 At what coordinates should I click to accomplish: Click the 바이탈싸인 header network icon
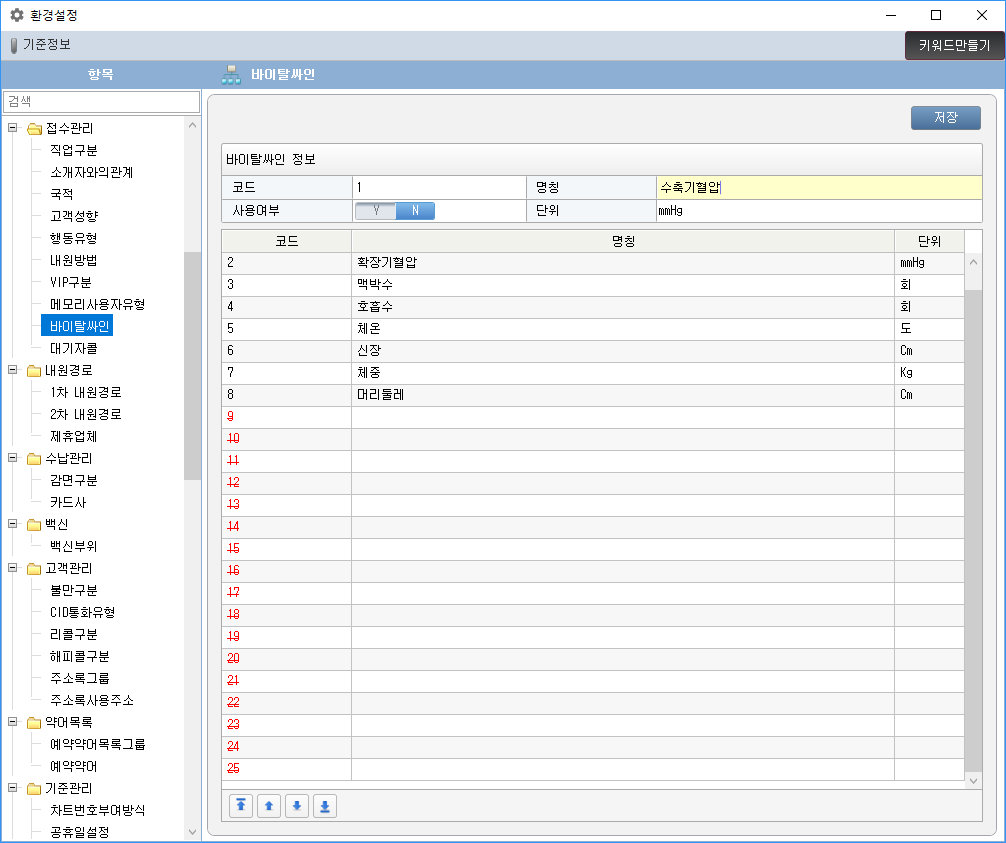coord(232,75)
